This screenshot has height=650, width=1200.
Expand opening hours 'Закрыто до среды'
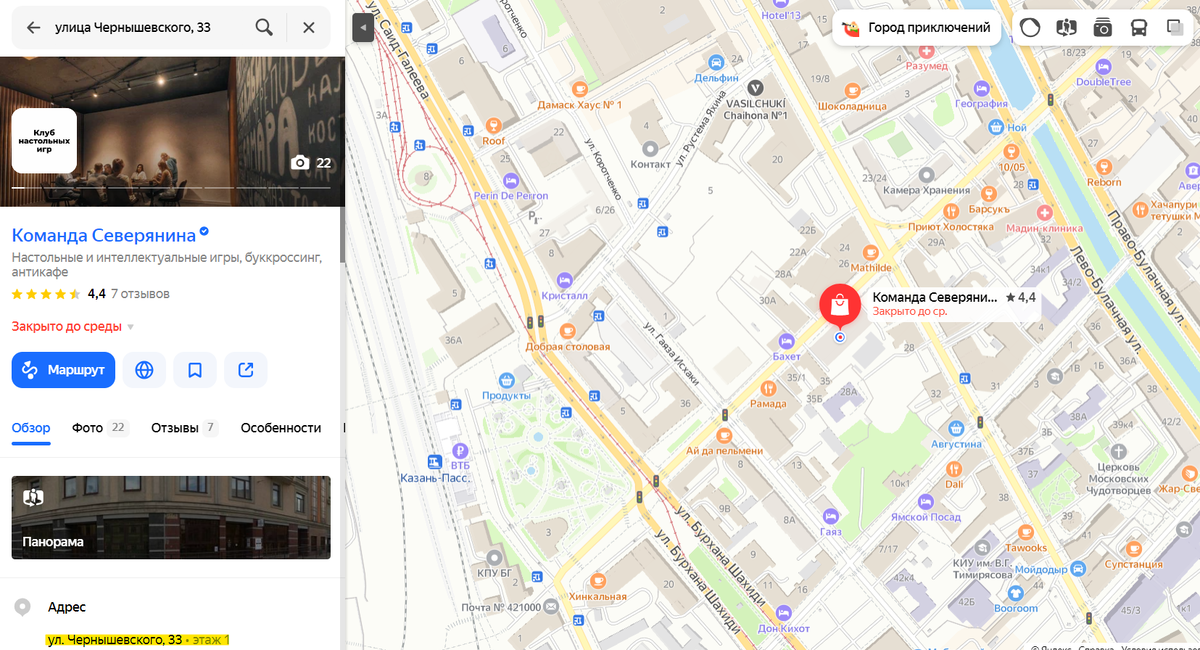click(73, 327)
